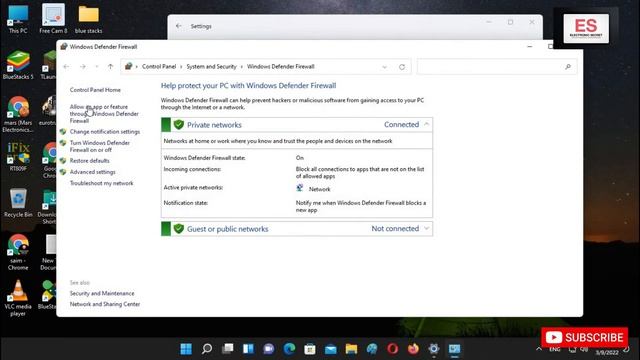Viewport: 640px width, 360px height.
Task: Expand the Guest or public networks chevron
Action: point(426,228)
